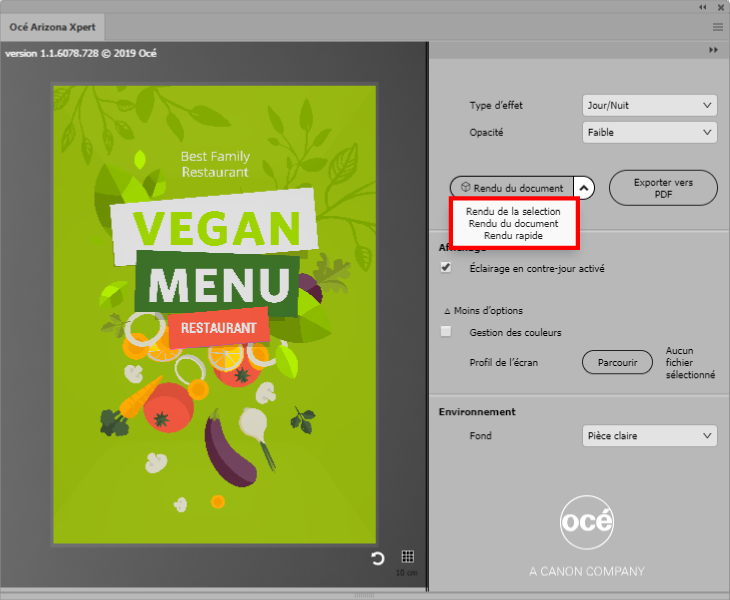
Task: Toggle the grid icon under preview
Action: pos(407,556)
